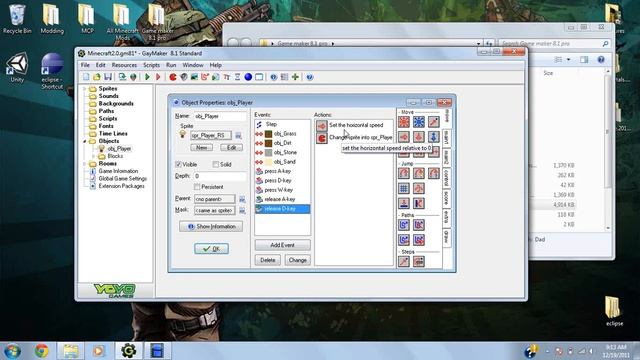Click the Open game folder toolbar icon
The image size is (640, 360).
point(97,77)
